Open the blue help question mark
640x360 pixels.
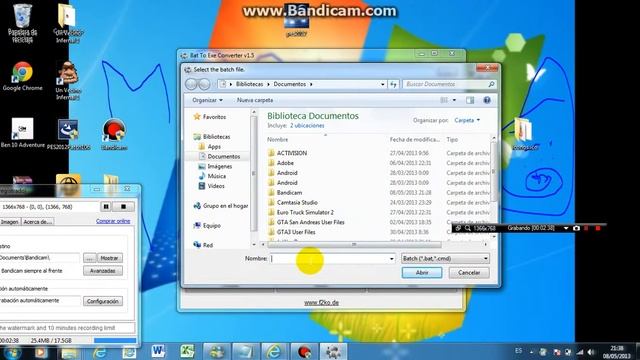pyautogui.click(x=487, y=100)
